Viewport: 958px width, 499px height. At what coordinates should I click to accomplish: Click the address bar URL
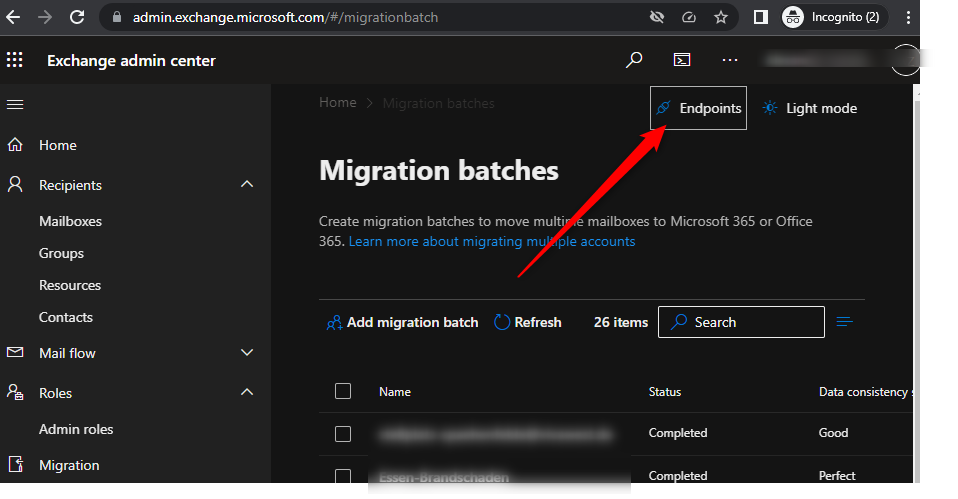(285, 18)
